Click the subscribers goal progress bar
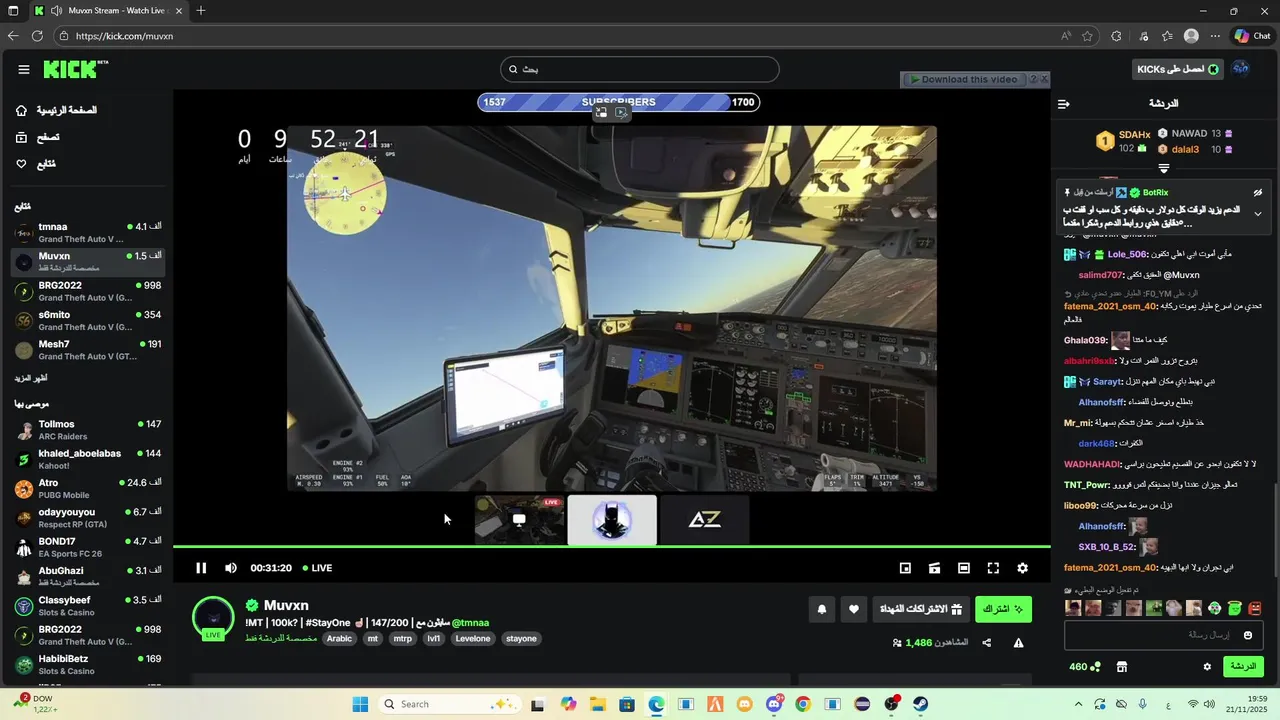1280x720 pixels. 618,102
